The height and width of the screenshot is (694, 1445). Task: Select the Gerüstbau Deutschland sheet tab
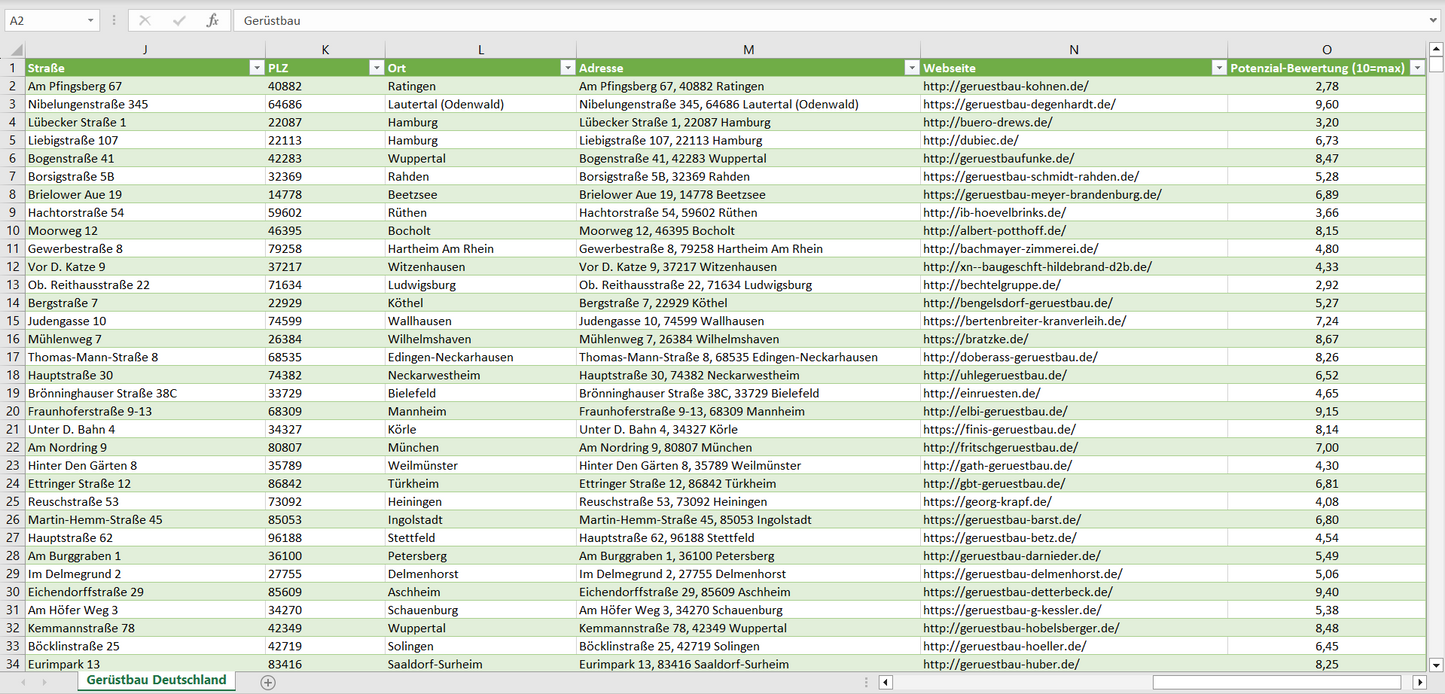coord(156,680)
